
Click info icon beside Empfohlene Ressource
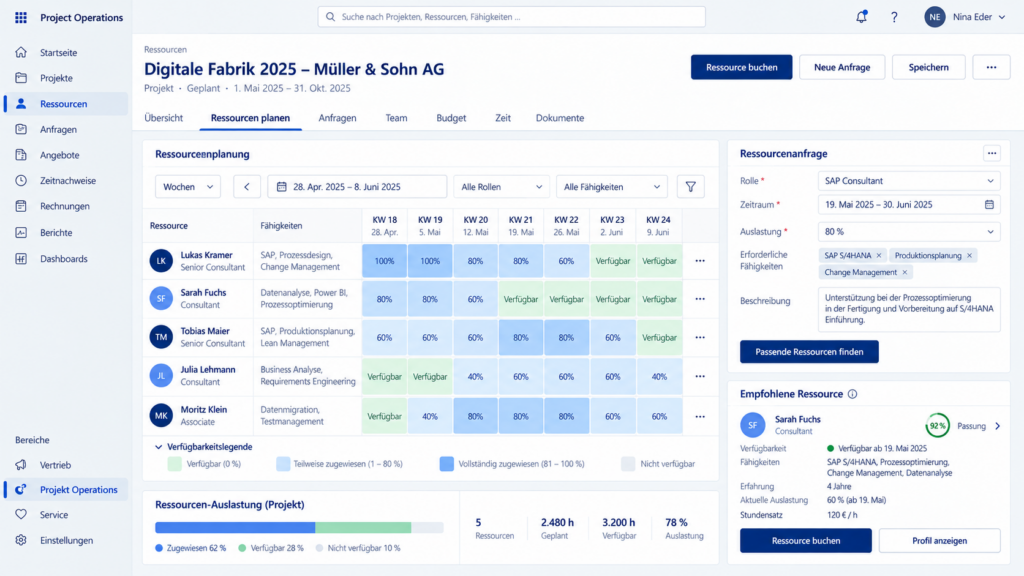pyautogui.click(x=852, y=394)
